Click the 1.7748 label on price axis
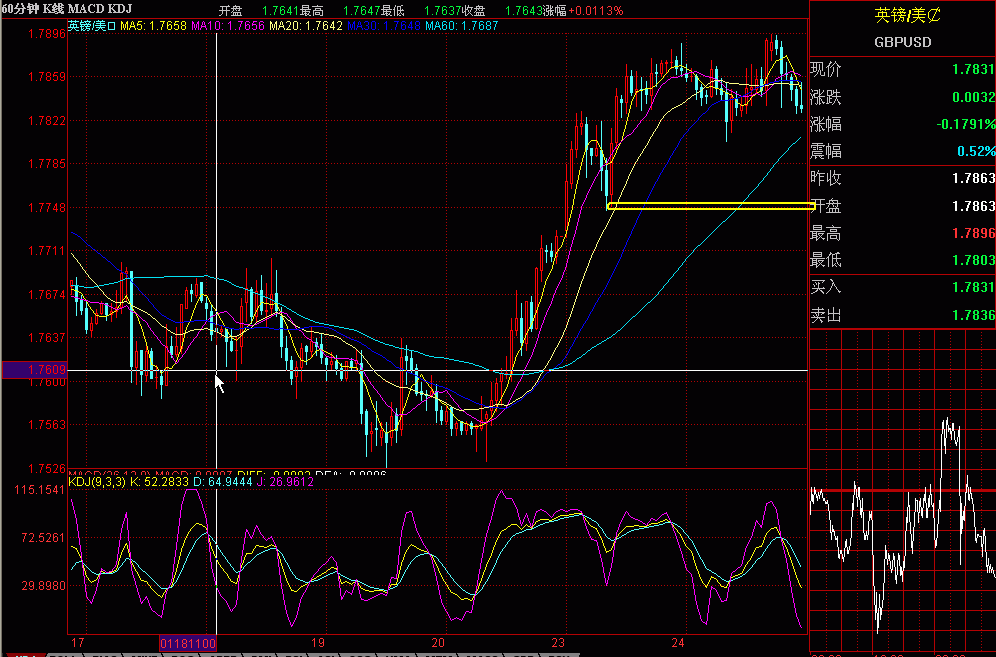Screen dimensions: 996x657 click(47, 208)
